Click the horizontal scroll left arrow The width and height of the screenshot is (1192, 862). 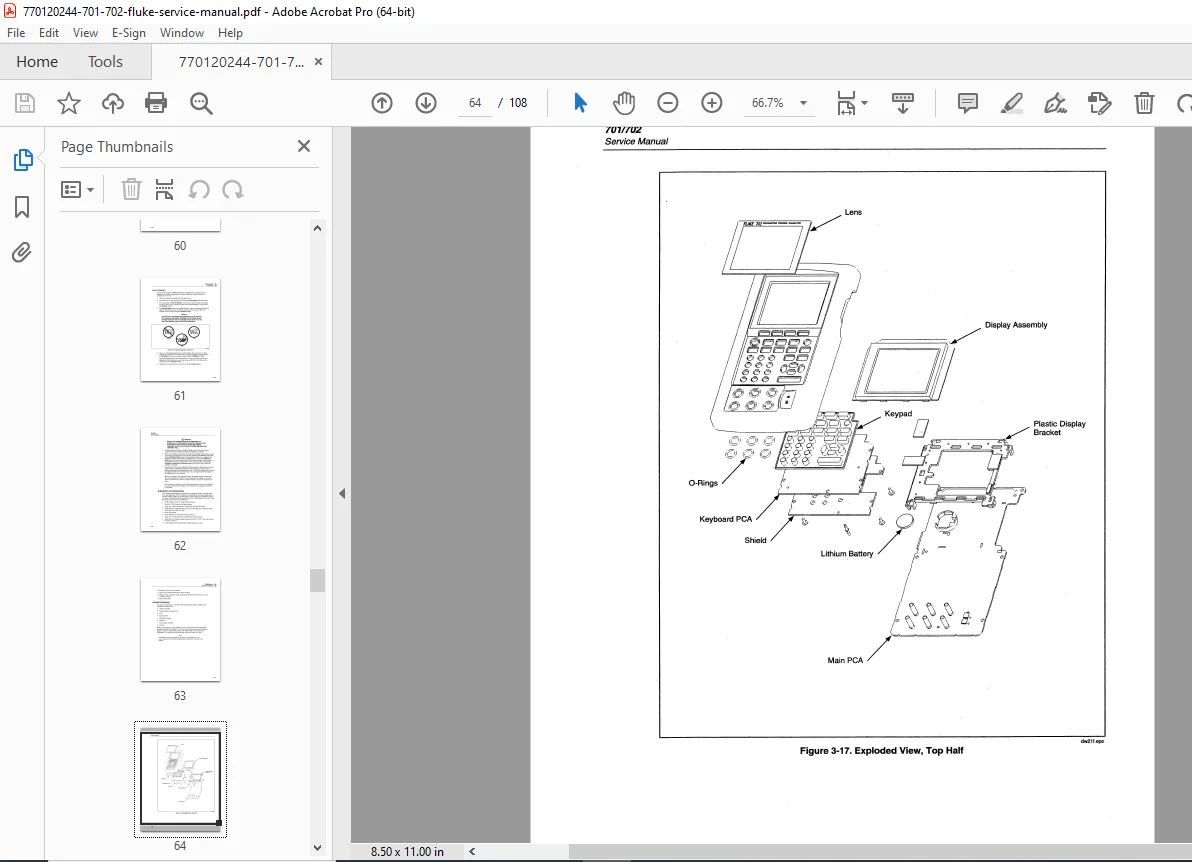[472, 851]
